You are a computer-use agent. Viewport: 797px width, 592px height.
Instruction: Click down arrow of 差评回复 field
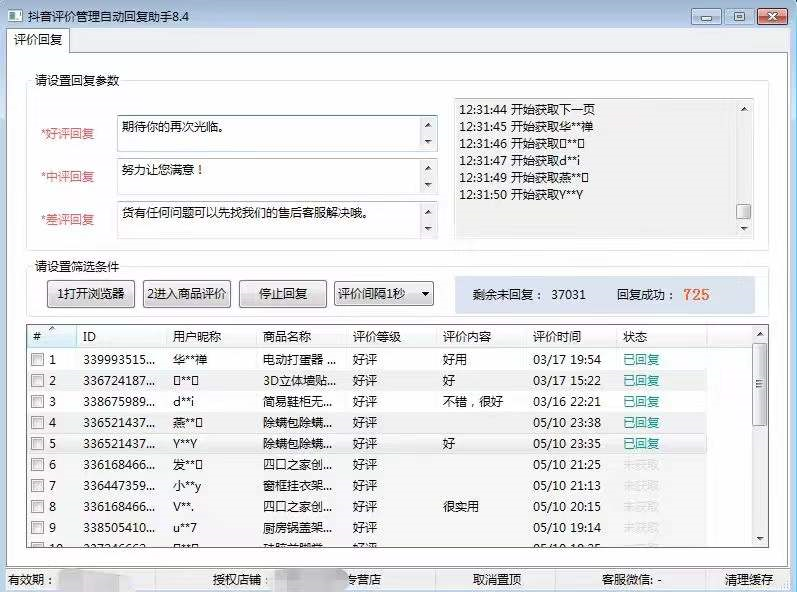[428, 228]
